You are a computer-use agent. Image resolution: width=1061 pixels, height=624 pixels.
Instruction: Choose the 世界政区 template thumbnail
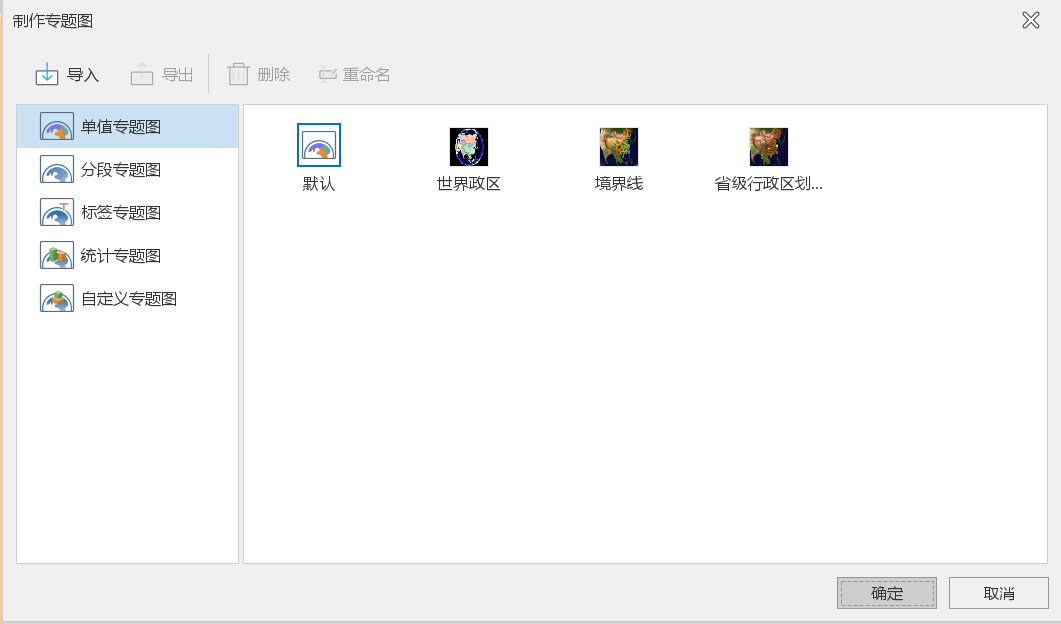click(468, 146)
